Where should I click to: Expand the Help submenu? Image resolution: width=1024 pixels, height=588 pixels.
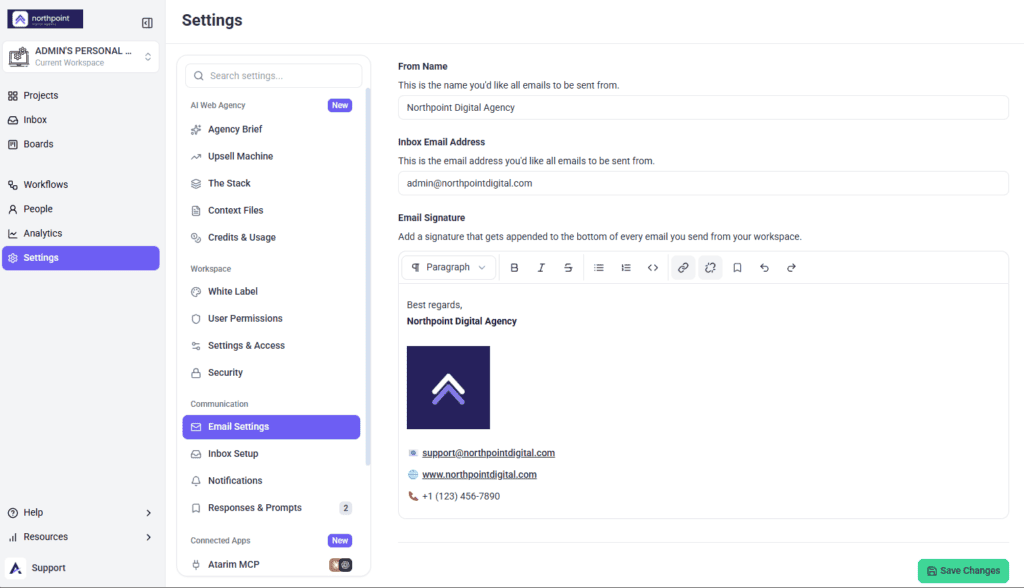81,513
